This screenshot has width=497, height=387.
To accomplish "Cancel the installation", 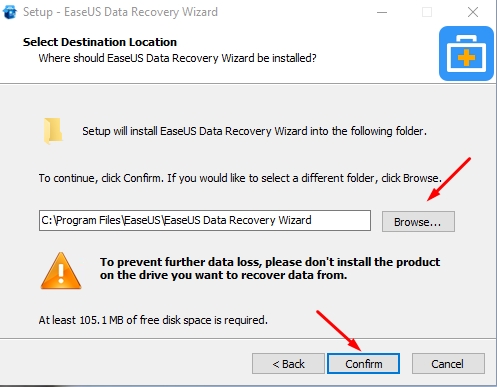I will tap(448, 364).
